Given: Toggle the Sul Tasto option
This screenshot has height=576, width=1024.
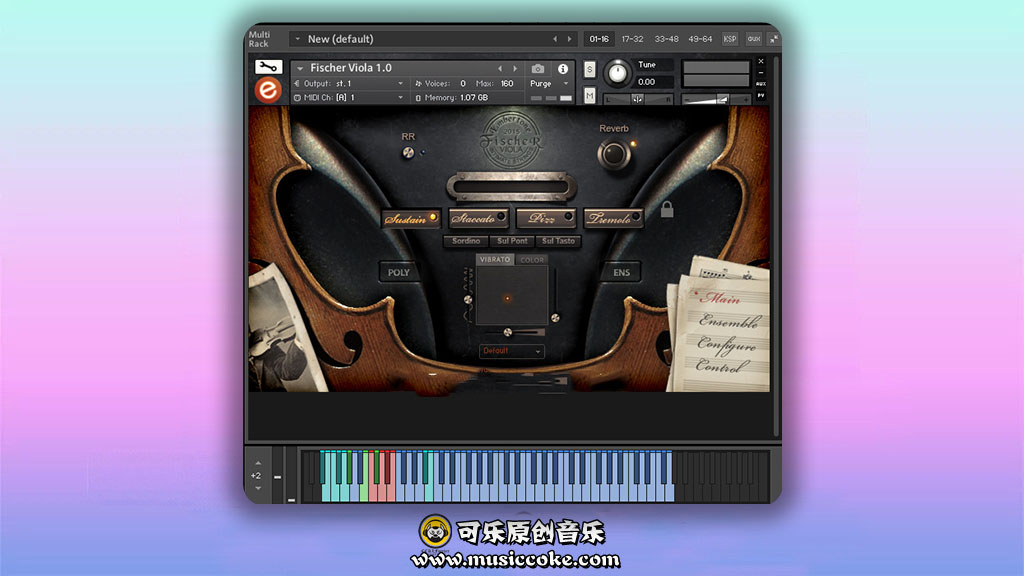Looking at the screenshot, I should click(558, 241).
